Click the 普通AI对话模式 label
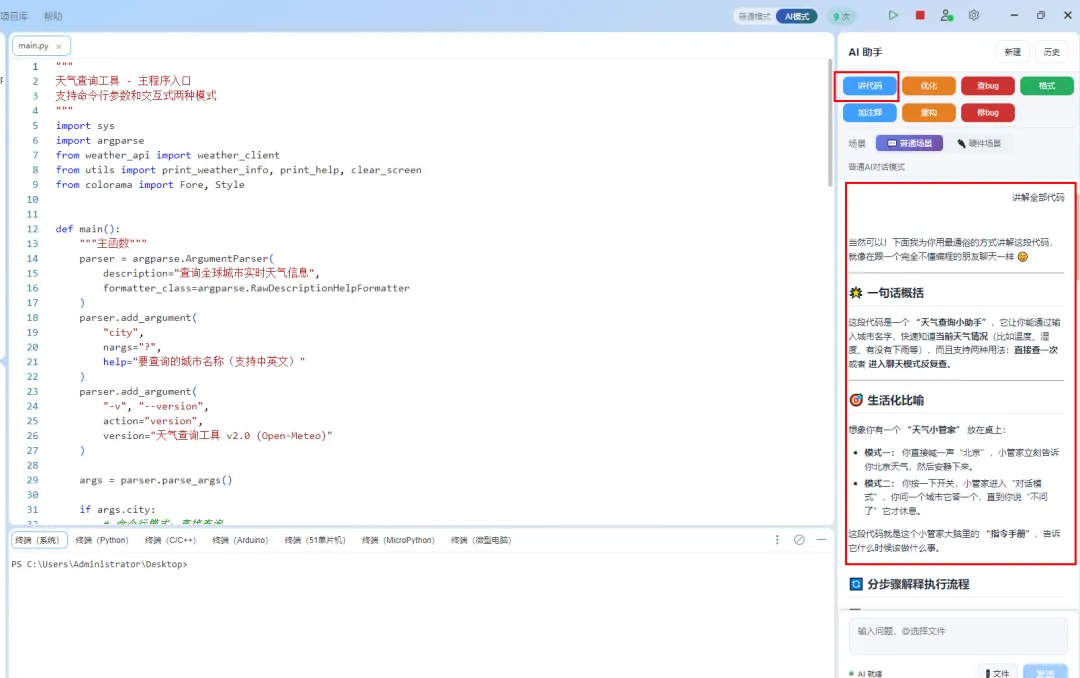The height and width of the screenshot is (678, 1080). pyautogui.click(x=876, y=167)
